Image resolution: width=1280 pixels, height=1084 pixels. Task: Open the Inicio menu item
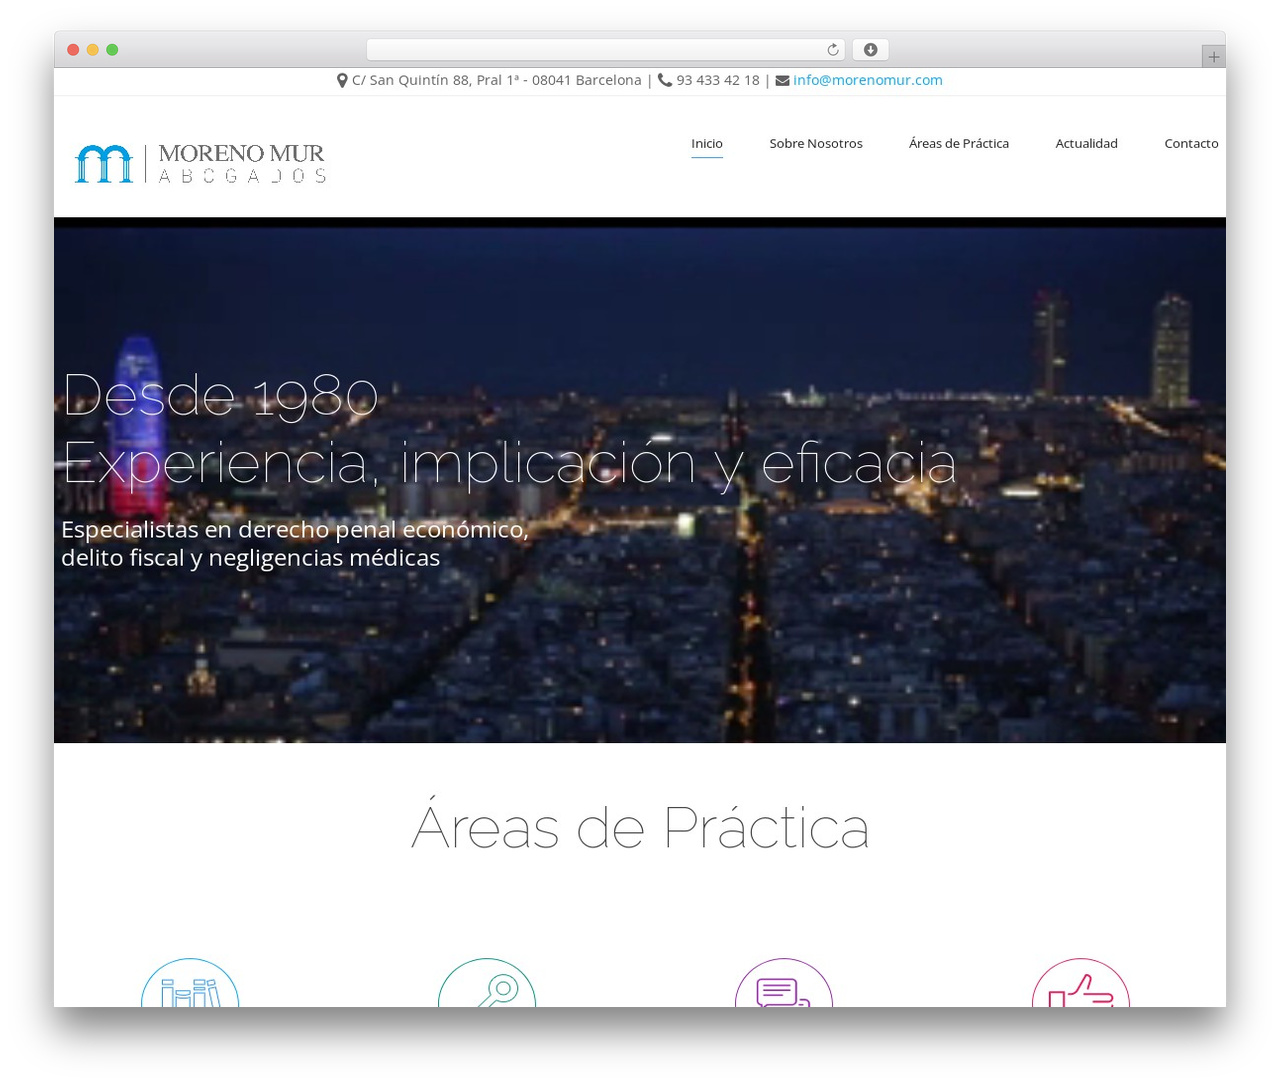[x=707, y=143]
